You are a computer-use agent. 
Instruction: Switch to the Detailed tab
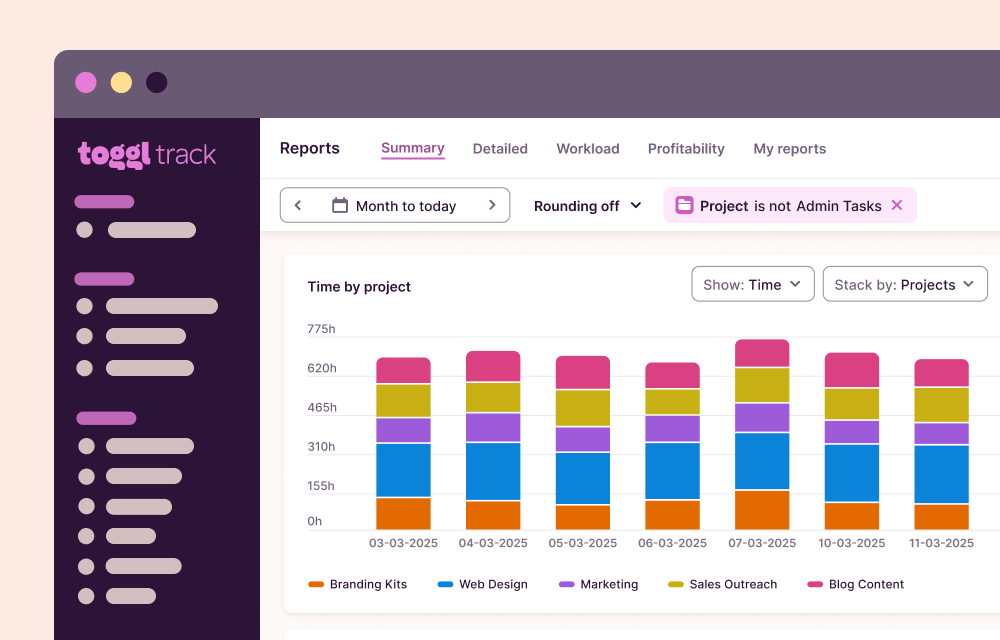point(500,148)
